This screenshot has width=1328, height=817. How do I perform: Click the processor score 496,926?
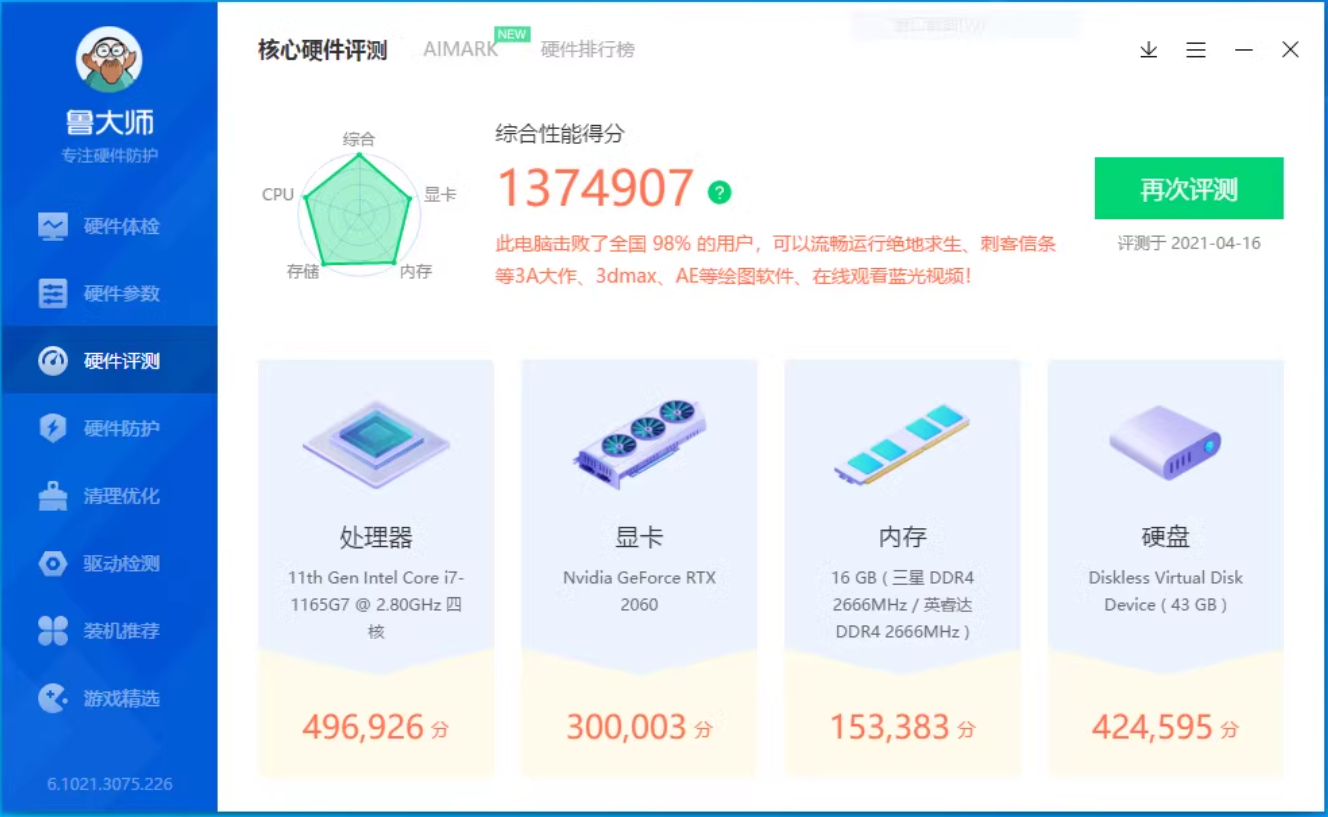[364, 727]
